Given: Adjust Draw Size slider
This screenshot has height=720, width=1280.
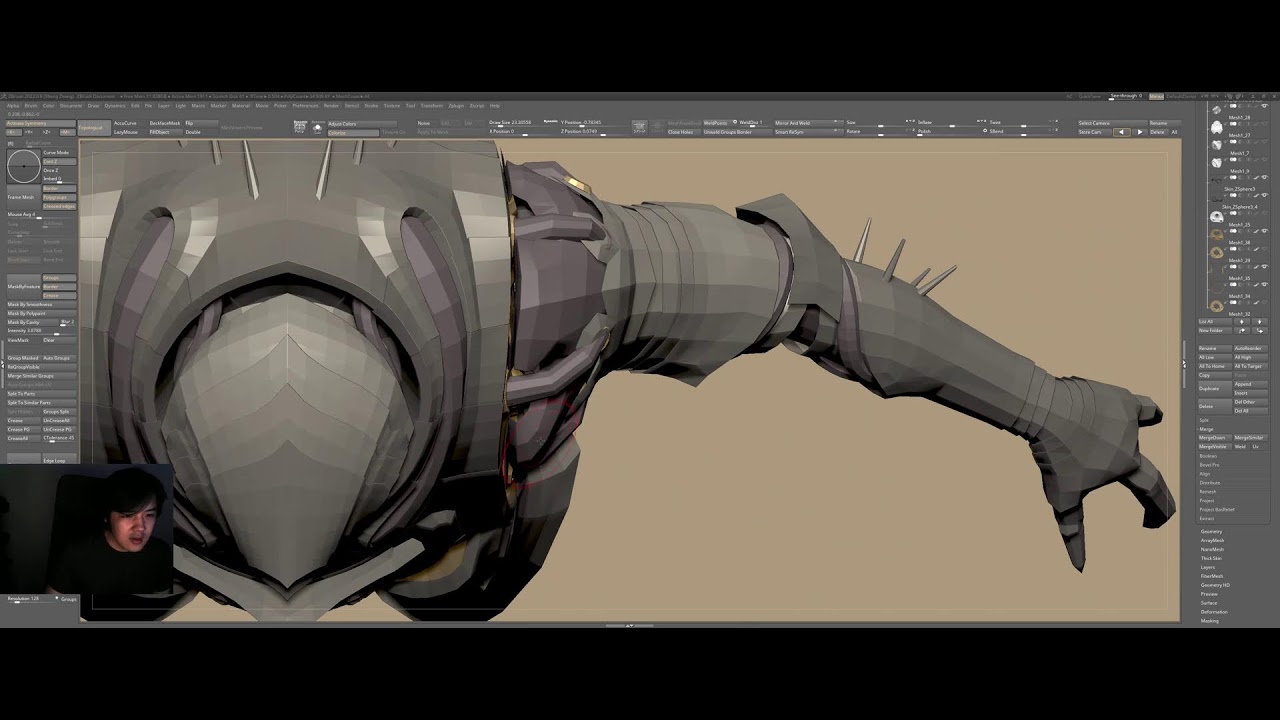Looking at the screenshot, I should point(515,123).
